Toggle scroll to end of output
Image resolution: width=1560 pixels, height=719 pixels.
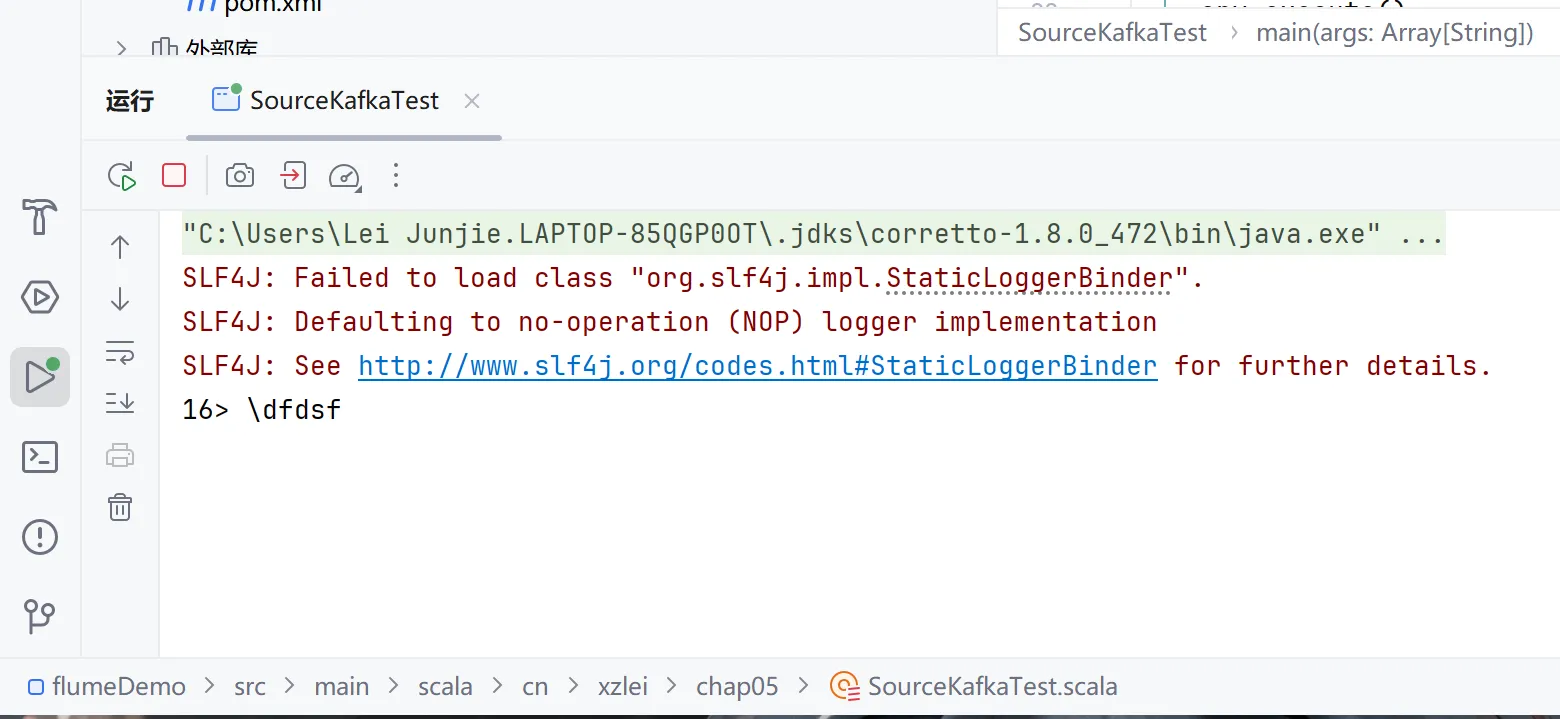(120, 403)
